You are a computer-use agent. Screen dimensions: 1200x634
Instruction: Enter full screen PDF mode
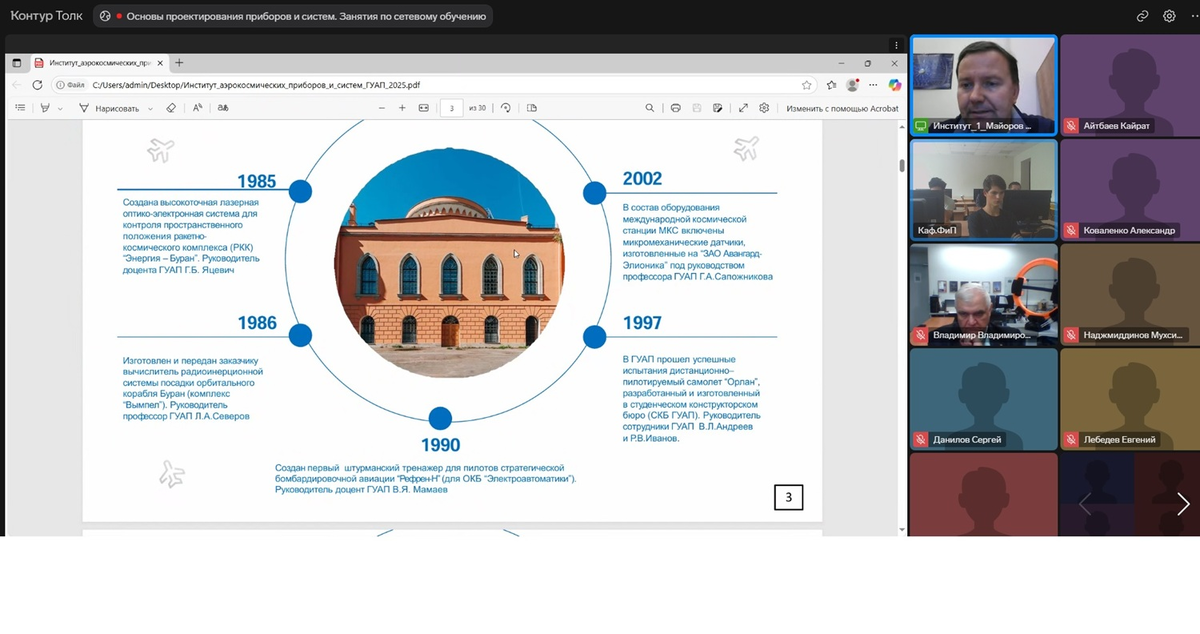click(x=743, y=108)
